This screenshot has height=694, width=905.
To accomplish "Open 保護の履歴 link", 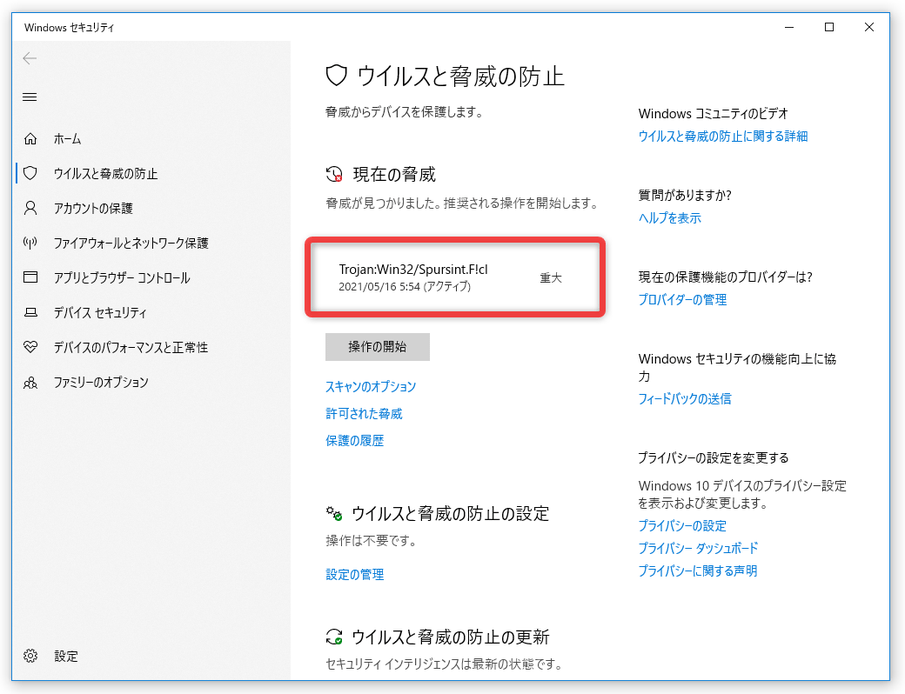I will point(354,441).
